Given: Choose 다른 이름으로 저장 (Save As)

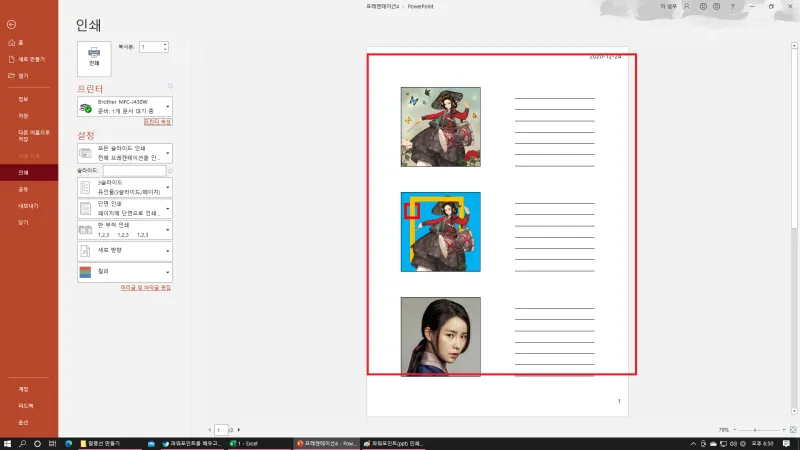Looking at the screenshot, I should (29, 135).
